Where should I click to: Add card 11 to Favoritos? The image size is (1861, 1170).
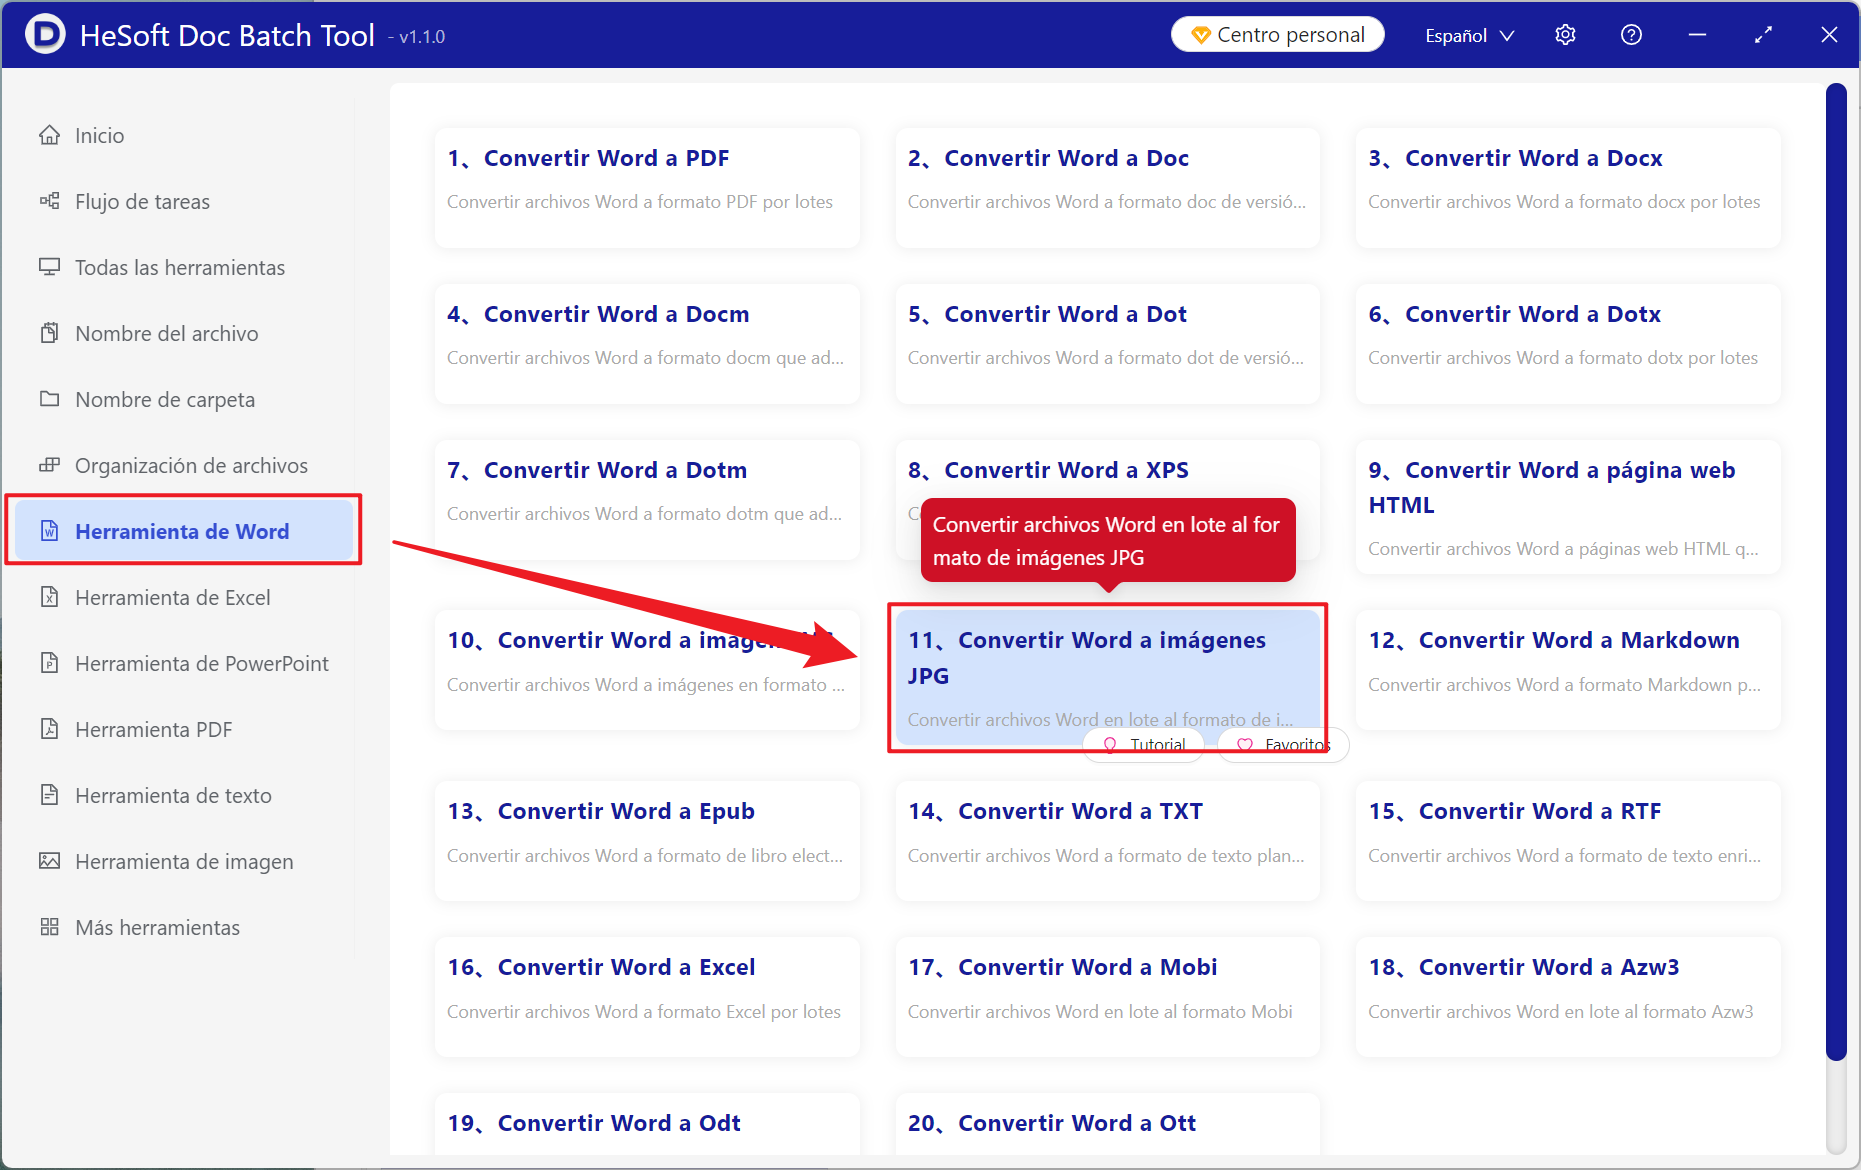(x=1283, y=745)
